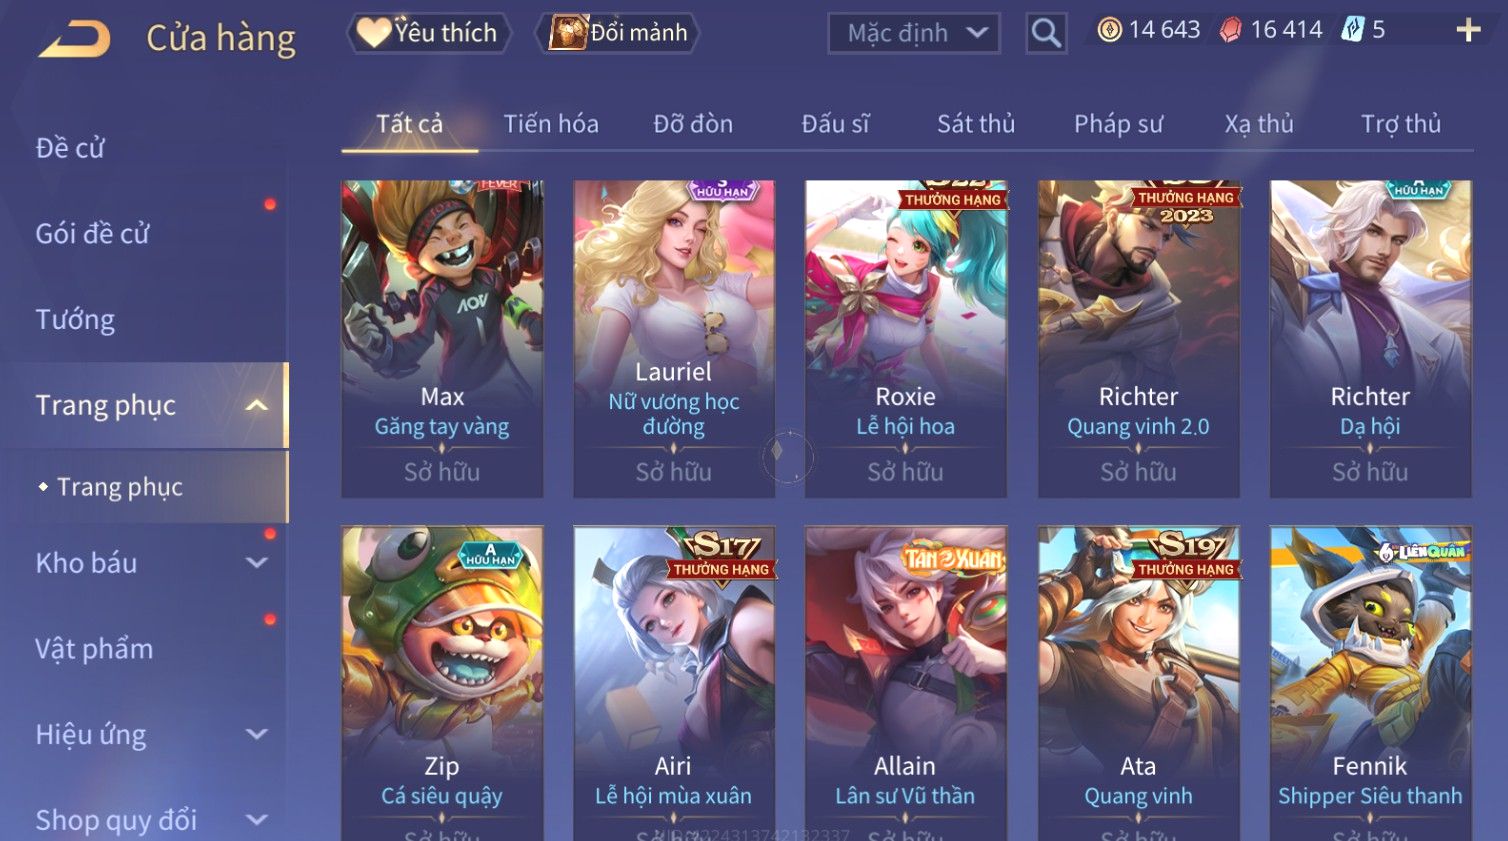The width and height of the screenshot is (1508, 841).
Task: Select the Roxie Lễ hội hoa skin card
Action: click(x=906, y=339)
